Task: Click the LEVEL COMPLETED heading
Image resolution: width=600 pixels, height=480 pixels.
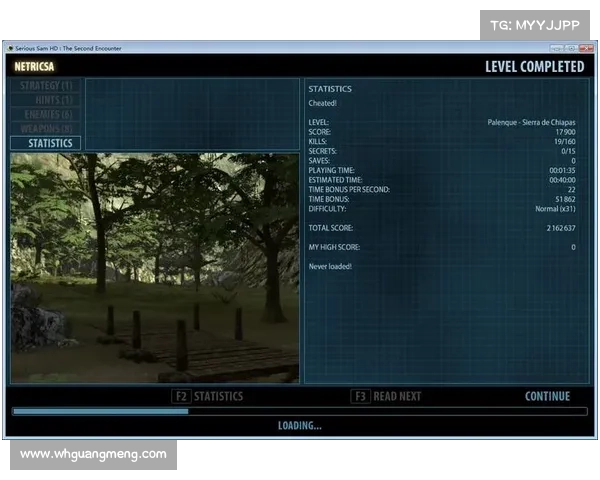Action: (534, 67)
